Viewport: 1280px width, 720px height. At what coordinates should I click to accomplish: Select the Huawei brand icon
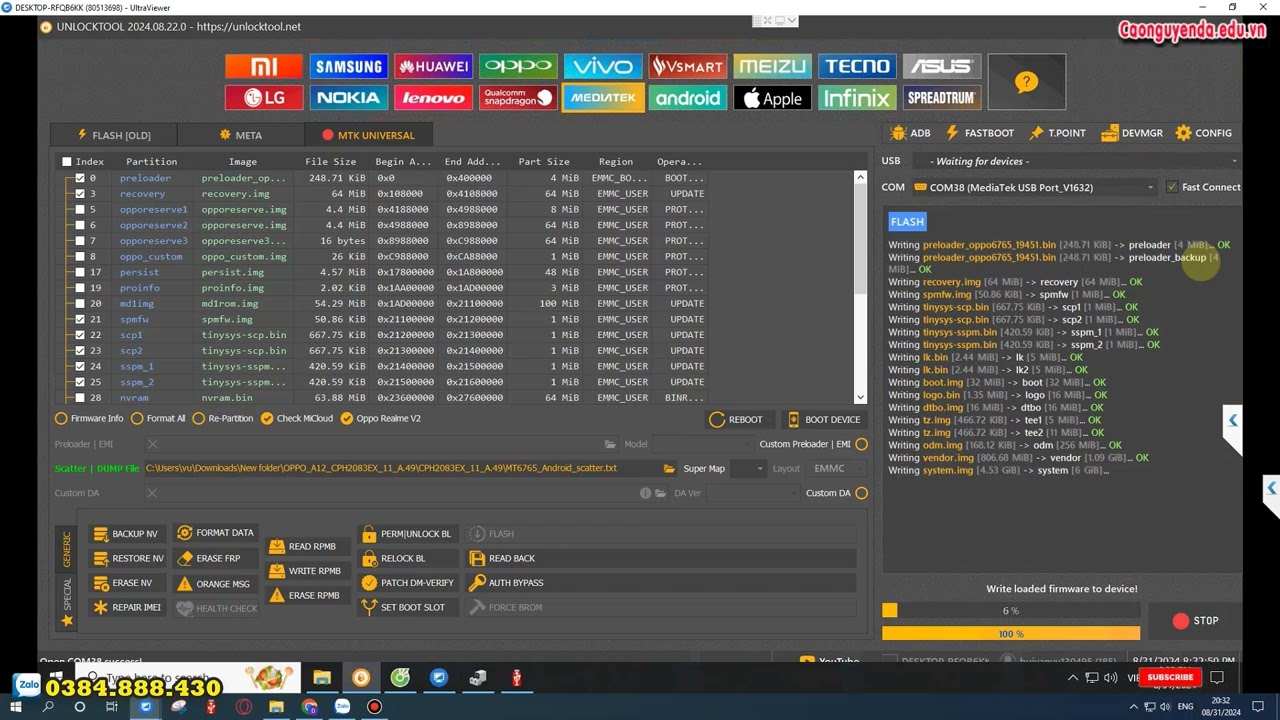[433, 66]
